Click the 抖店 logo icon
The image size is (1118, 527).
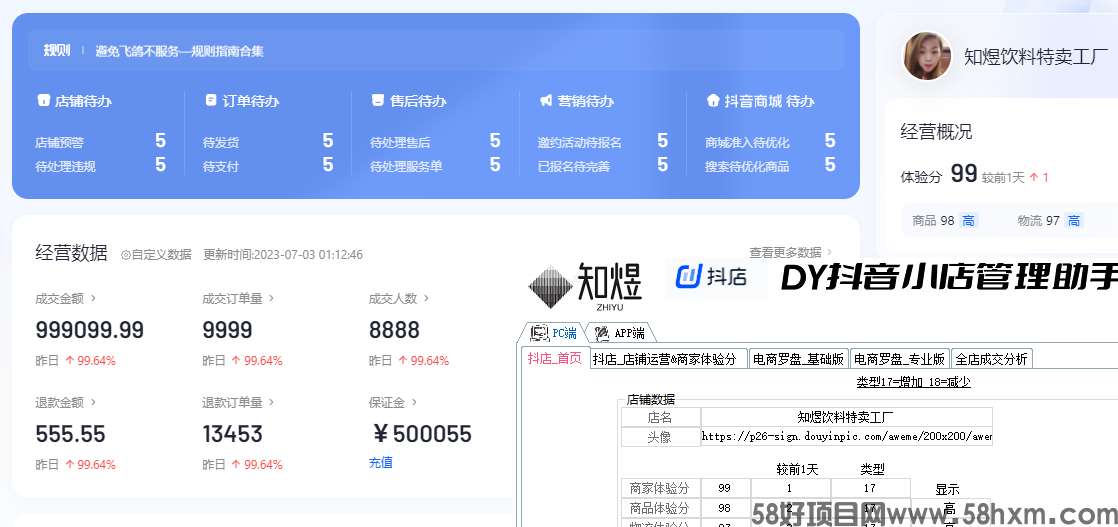point(689,275)
